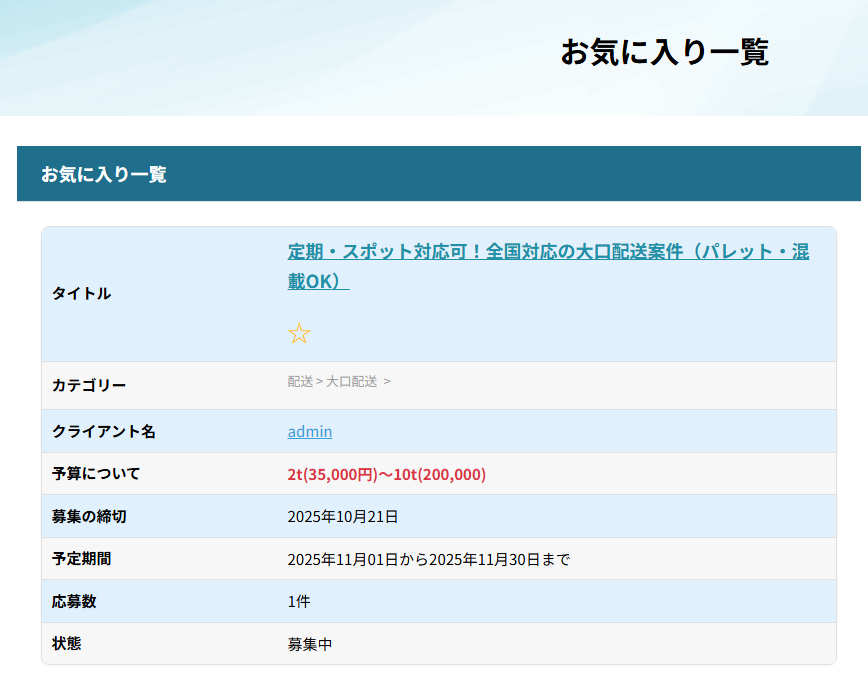This screenshot has width=868, height=691.
Task: Click the クライアント名 row label
Action: [103, 432]
